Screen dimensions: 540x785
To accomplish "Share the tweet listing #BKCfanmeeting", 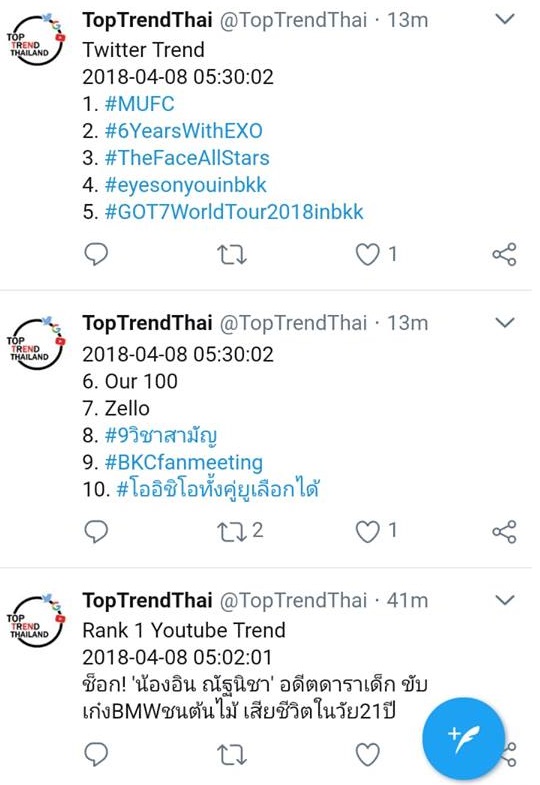I will (504, 532).
